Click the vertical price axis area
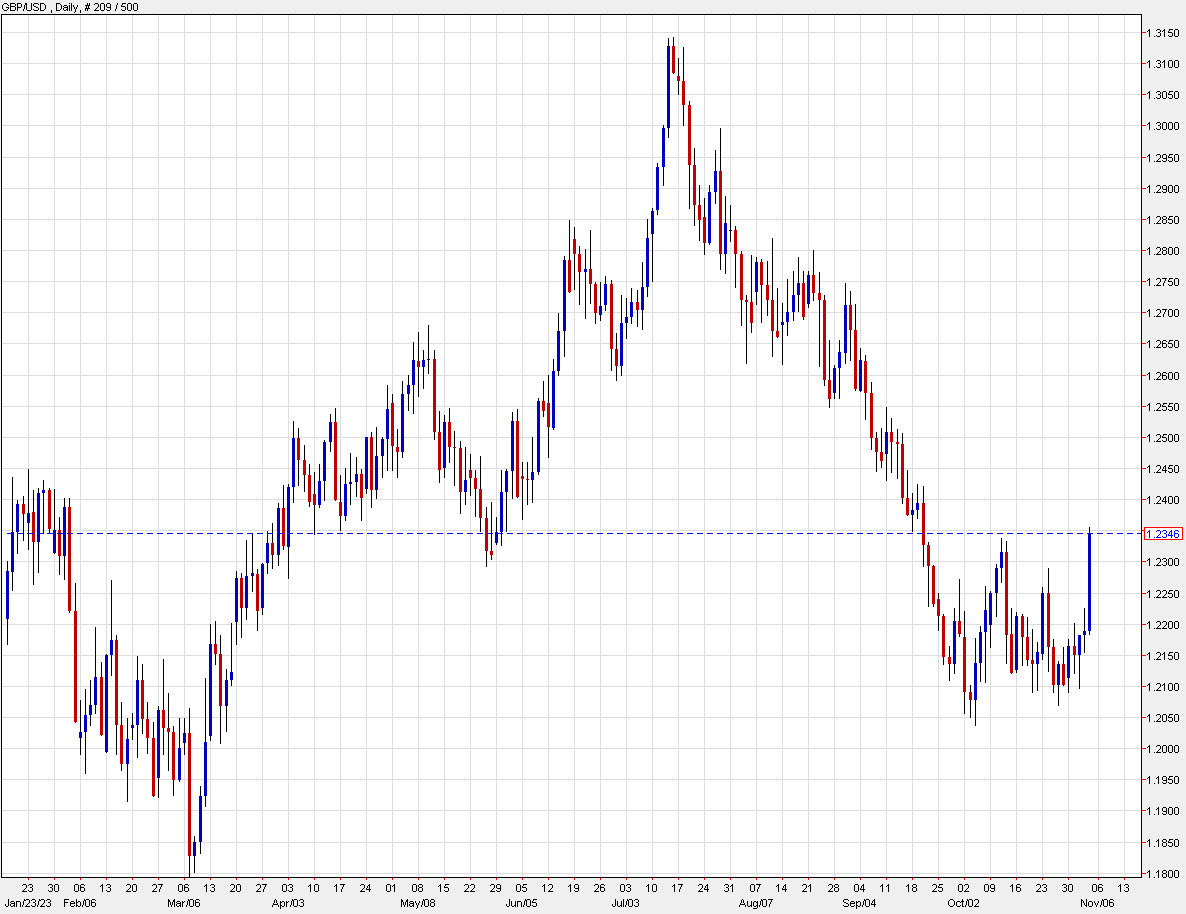The width and height of the screenshot is (1186, 914). (x=1164, y=450)
